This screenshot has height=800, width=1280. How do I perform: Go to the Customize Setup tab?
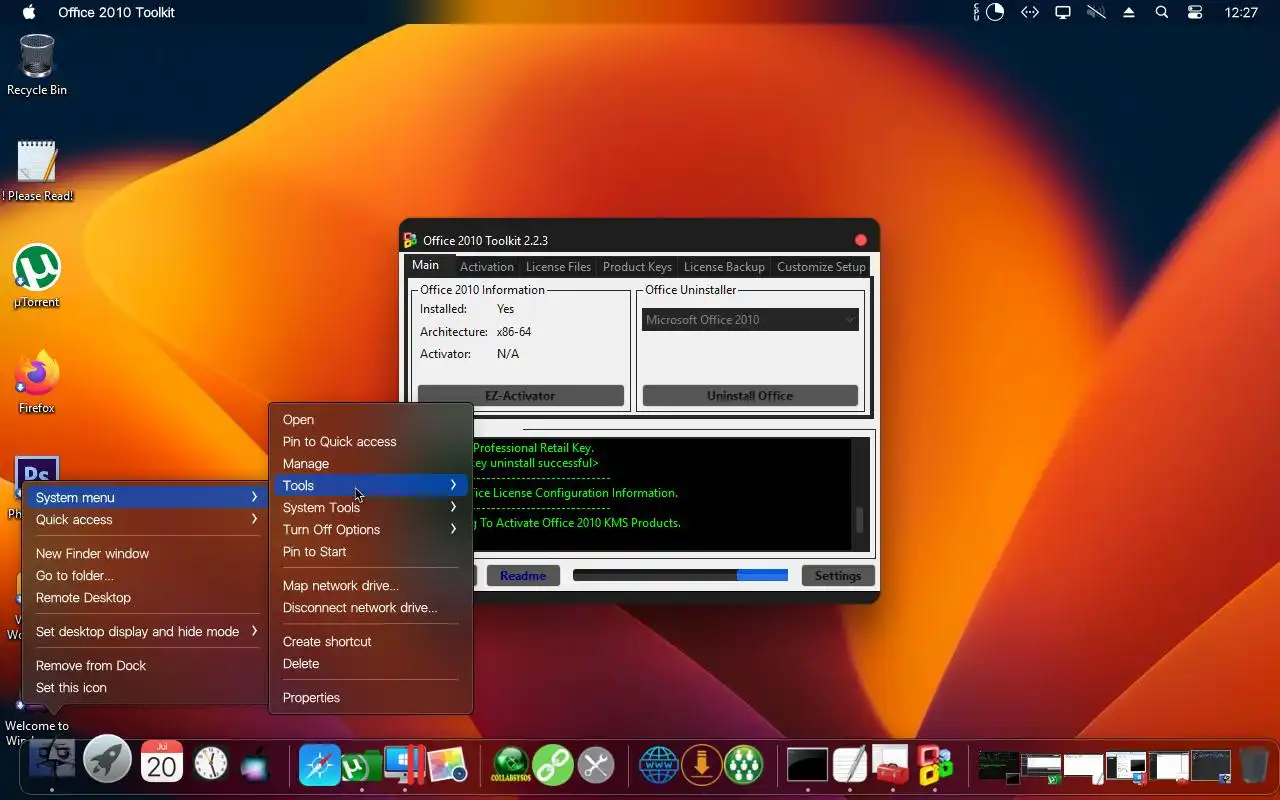tap(821, 267)
